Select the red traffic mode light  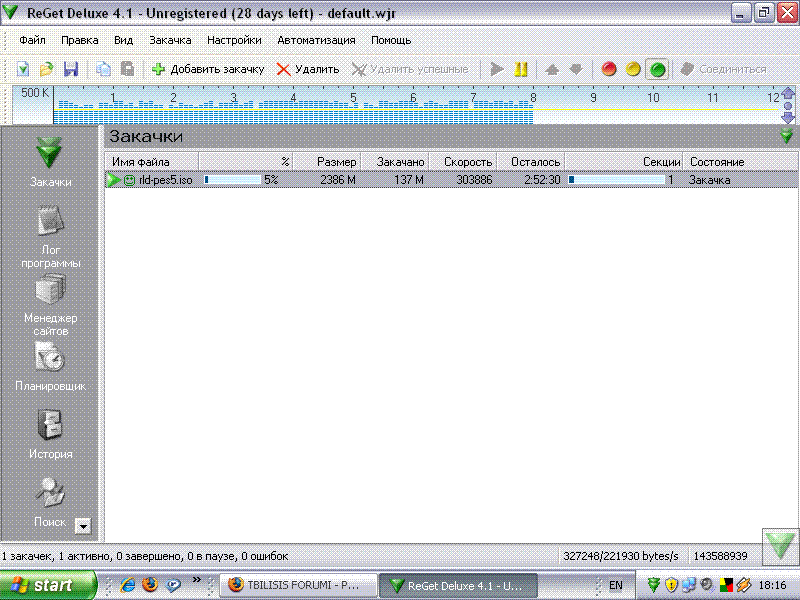point(608,69)
